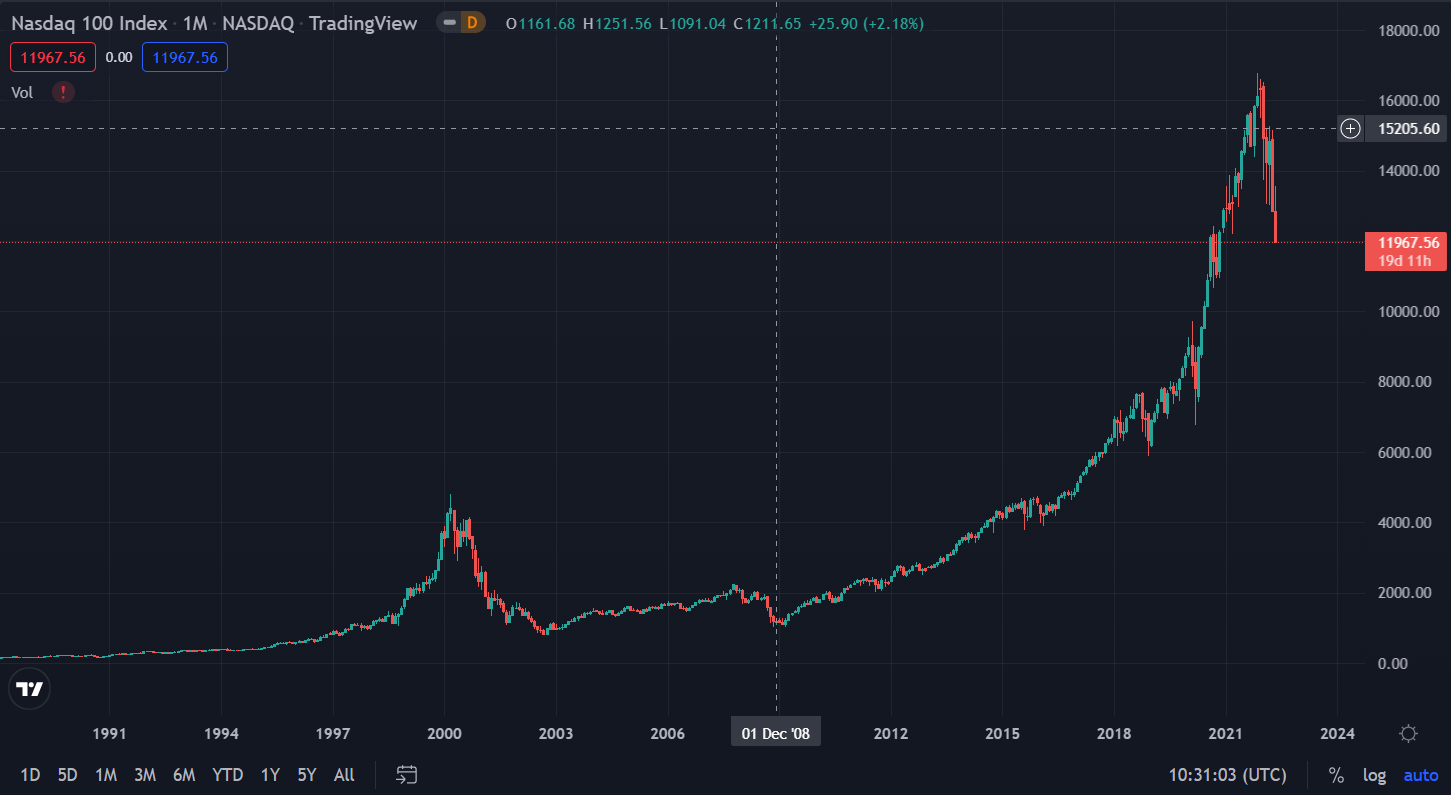Click the 2012 year label on time axis
The width and height of the screenshot is (1451, 795).
(x=891, y=734)
